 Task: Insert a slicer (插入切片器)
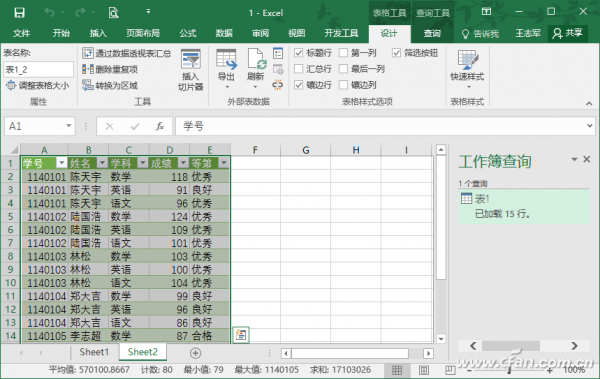pyautogui.click(x=190, y=70)
